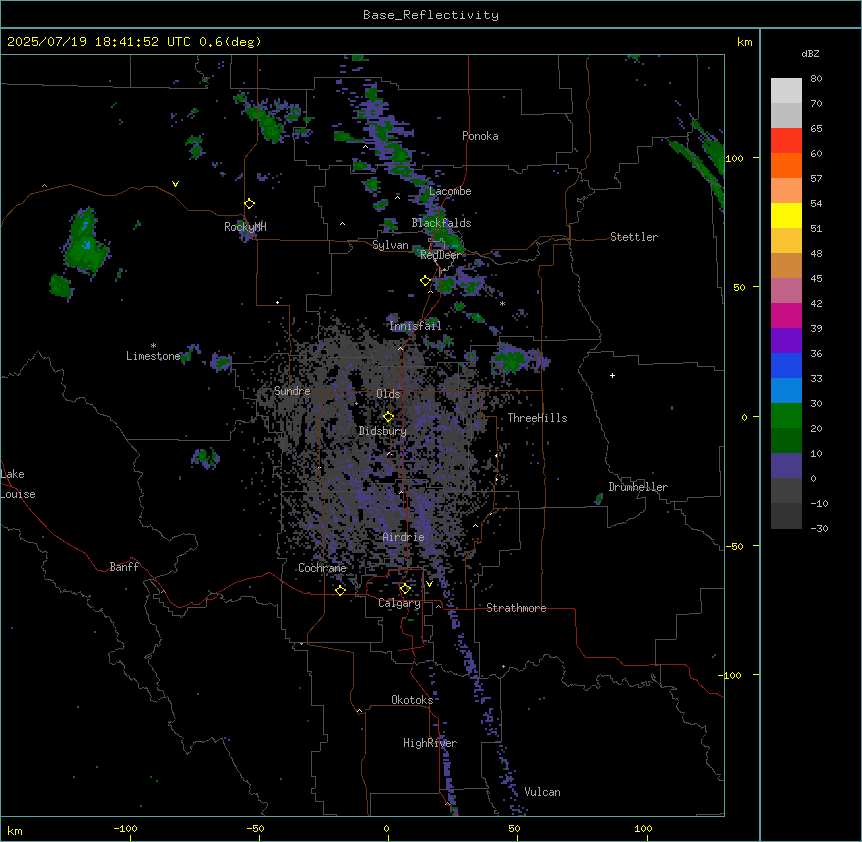Pick the red 60-65 dBZ legend swatch
862x842 pixels.
[786, 141]
